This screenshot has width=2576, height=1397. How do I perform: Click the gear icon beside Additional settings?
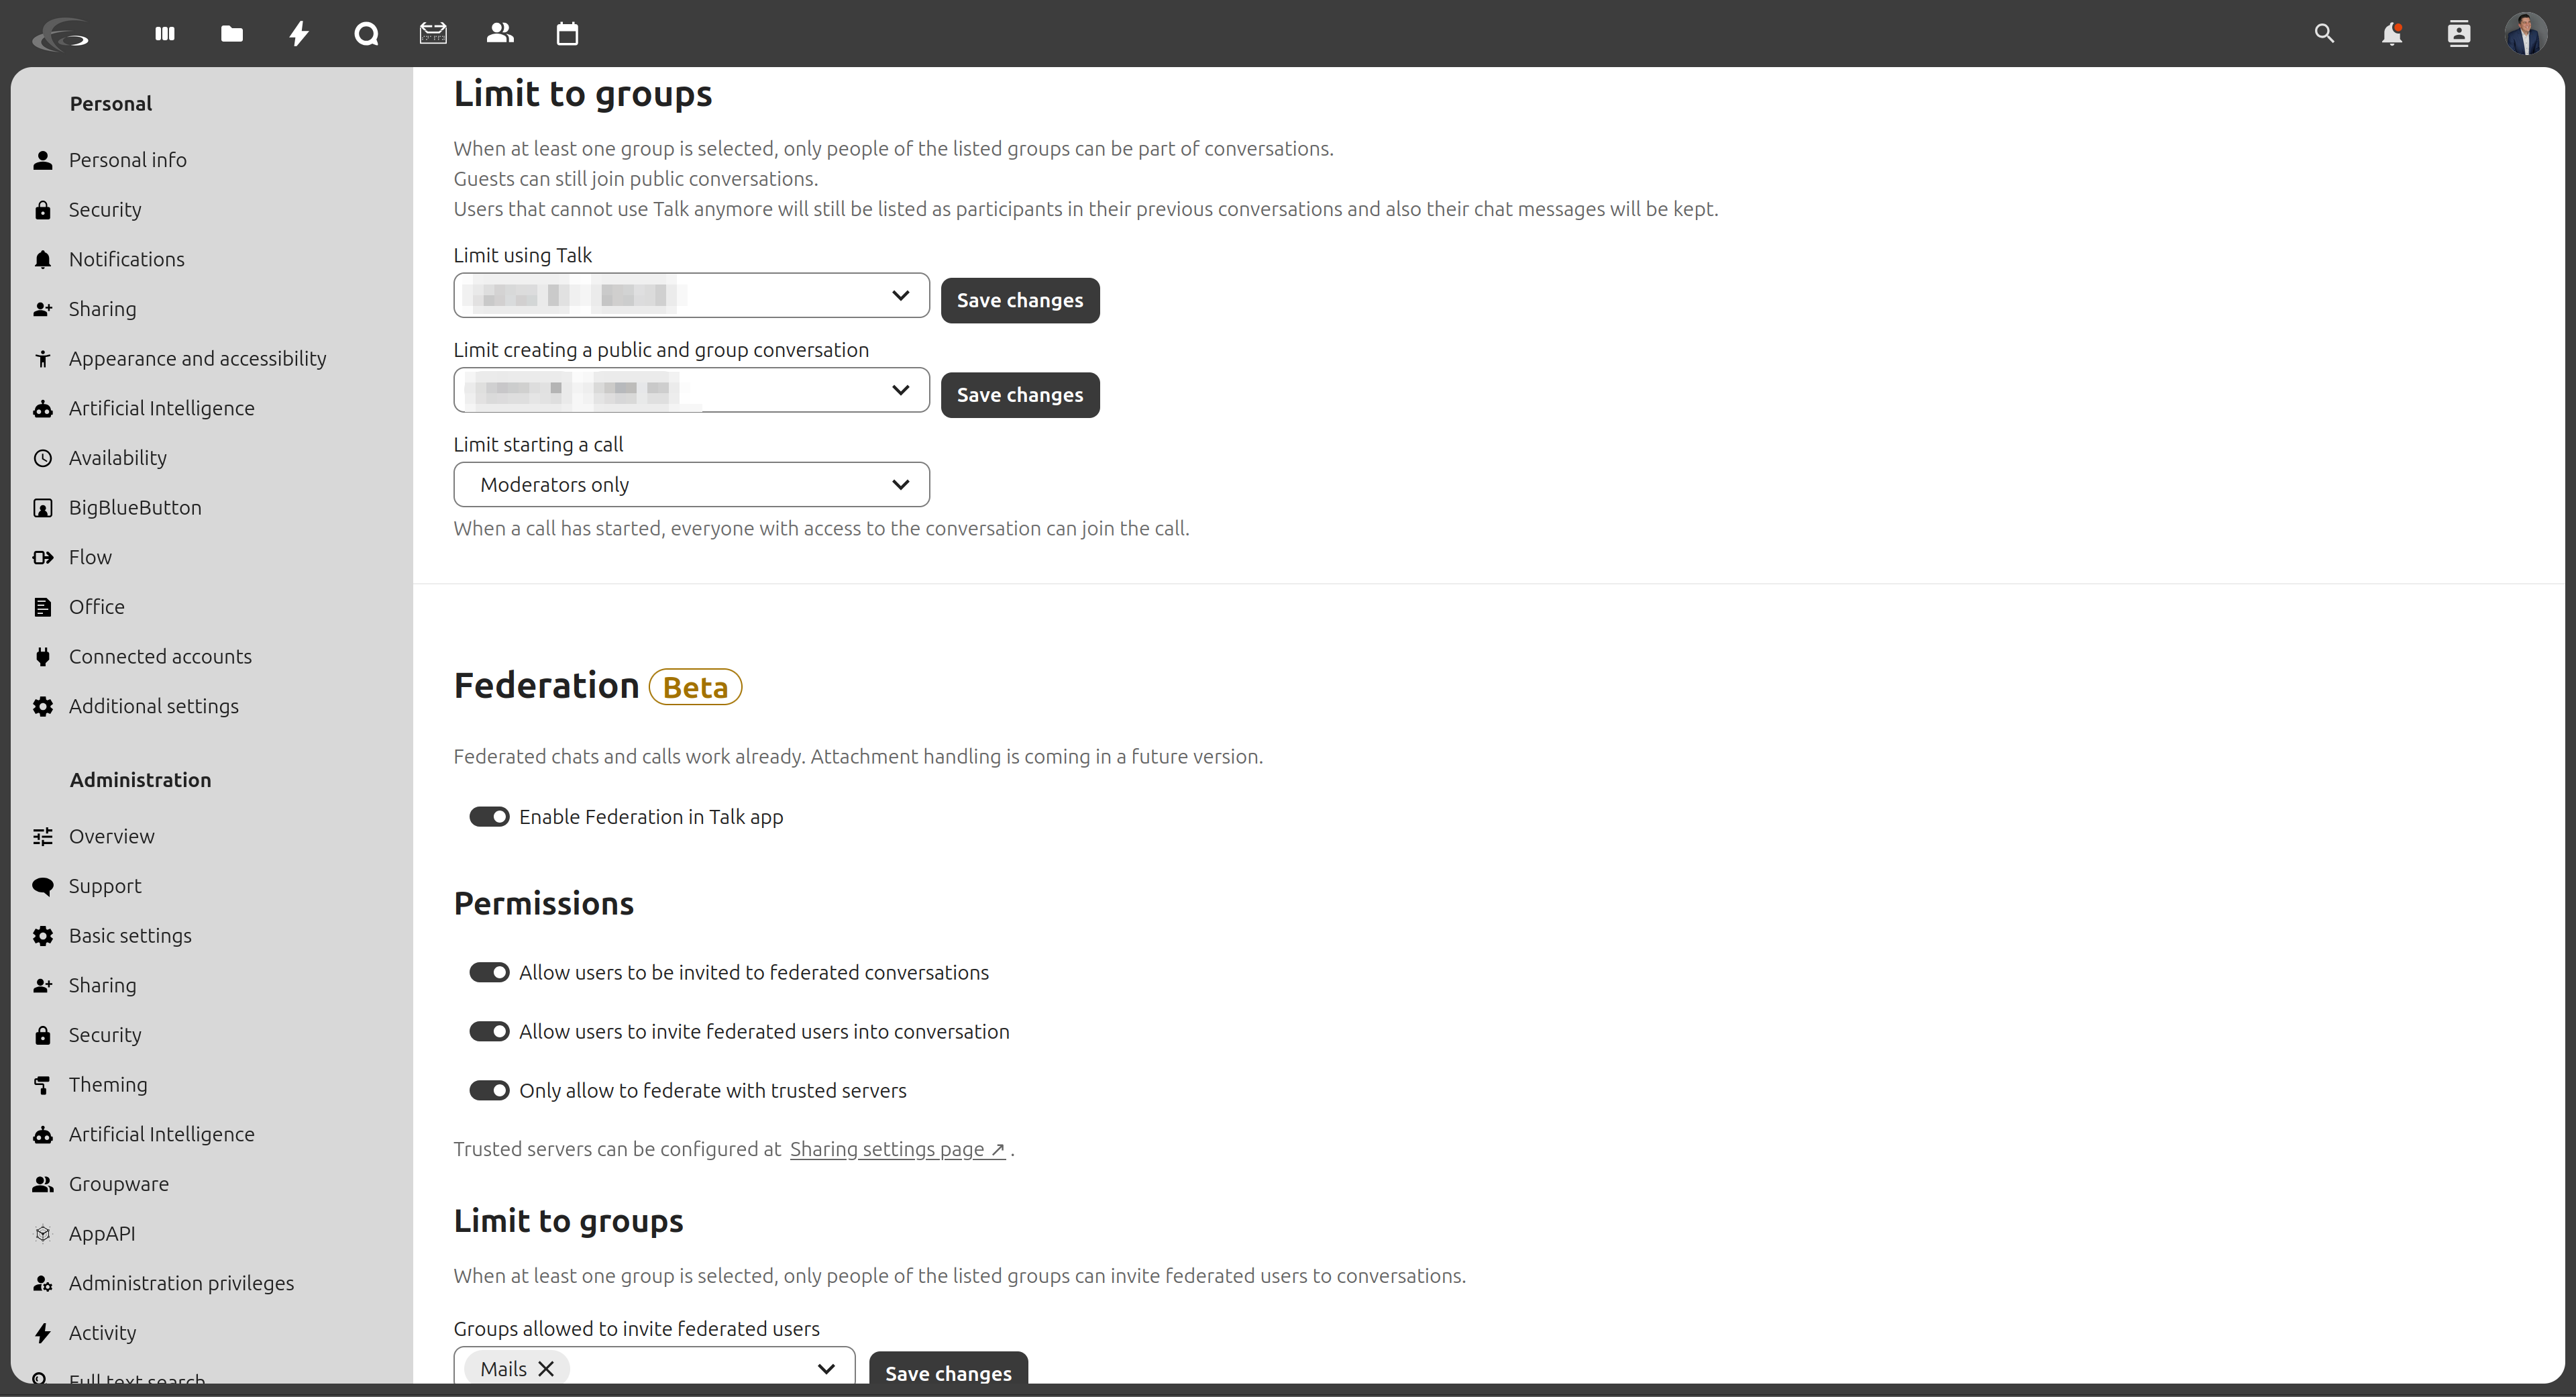[x=43, y=707]
